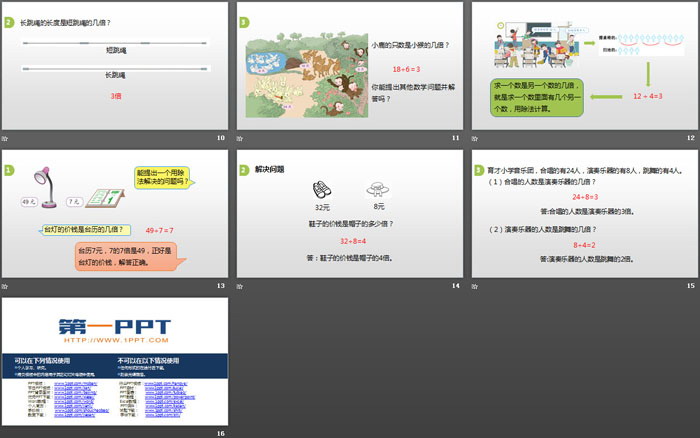Click the slide number 11 label

click(x=455, y=137)
